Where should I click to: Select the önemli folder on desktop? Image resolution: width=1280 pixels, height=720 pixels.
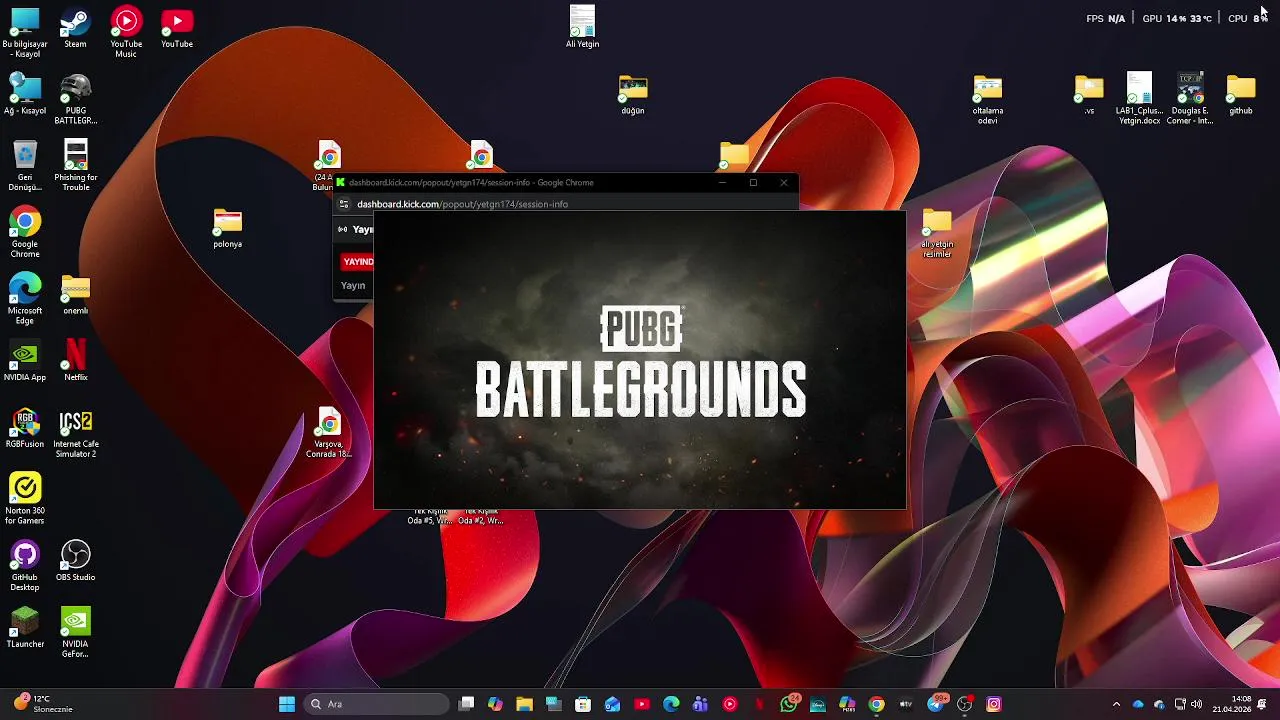click(x=75, y=295)
